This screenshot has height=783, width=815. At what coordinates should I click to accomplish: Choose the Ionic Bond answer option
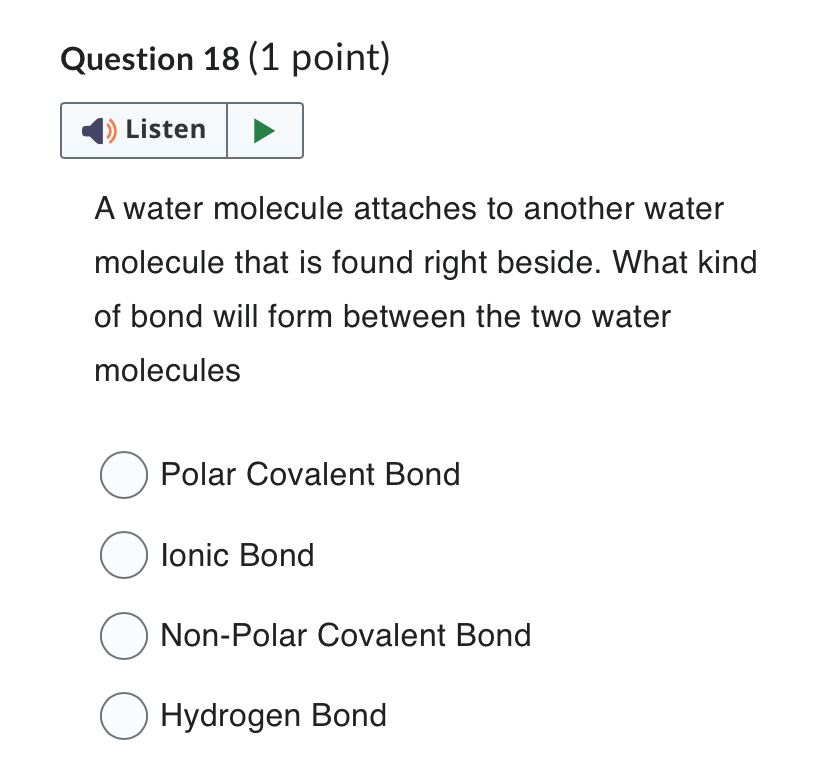(123, 556)
